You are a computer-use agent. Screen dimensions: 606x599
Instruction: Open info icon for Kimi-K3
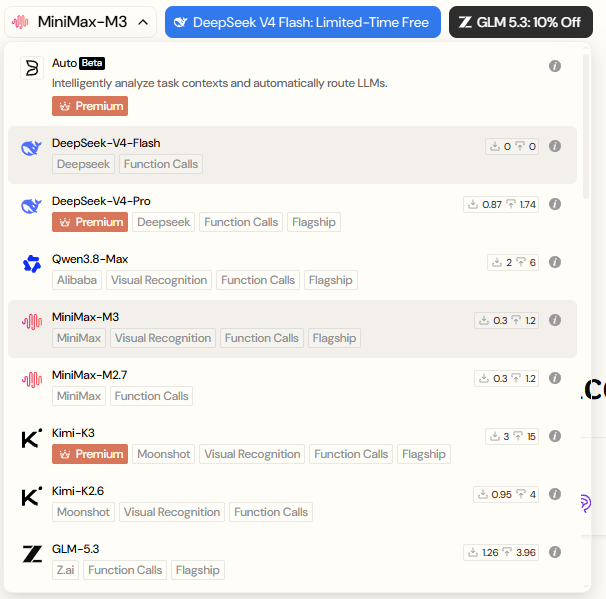point(555,436)
